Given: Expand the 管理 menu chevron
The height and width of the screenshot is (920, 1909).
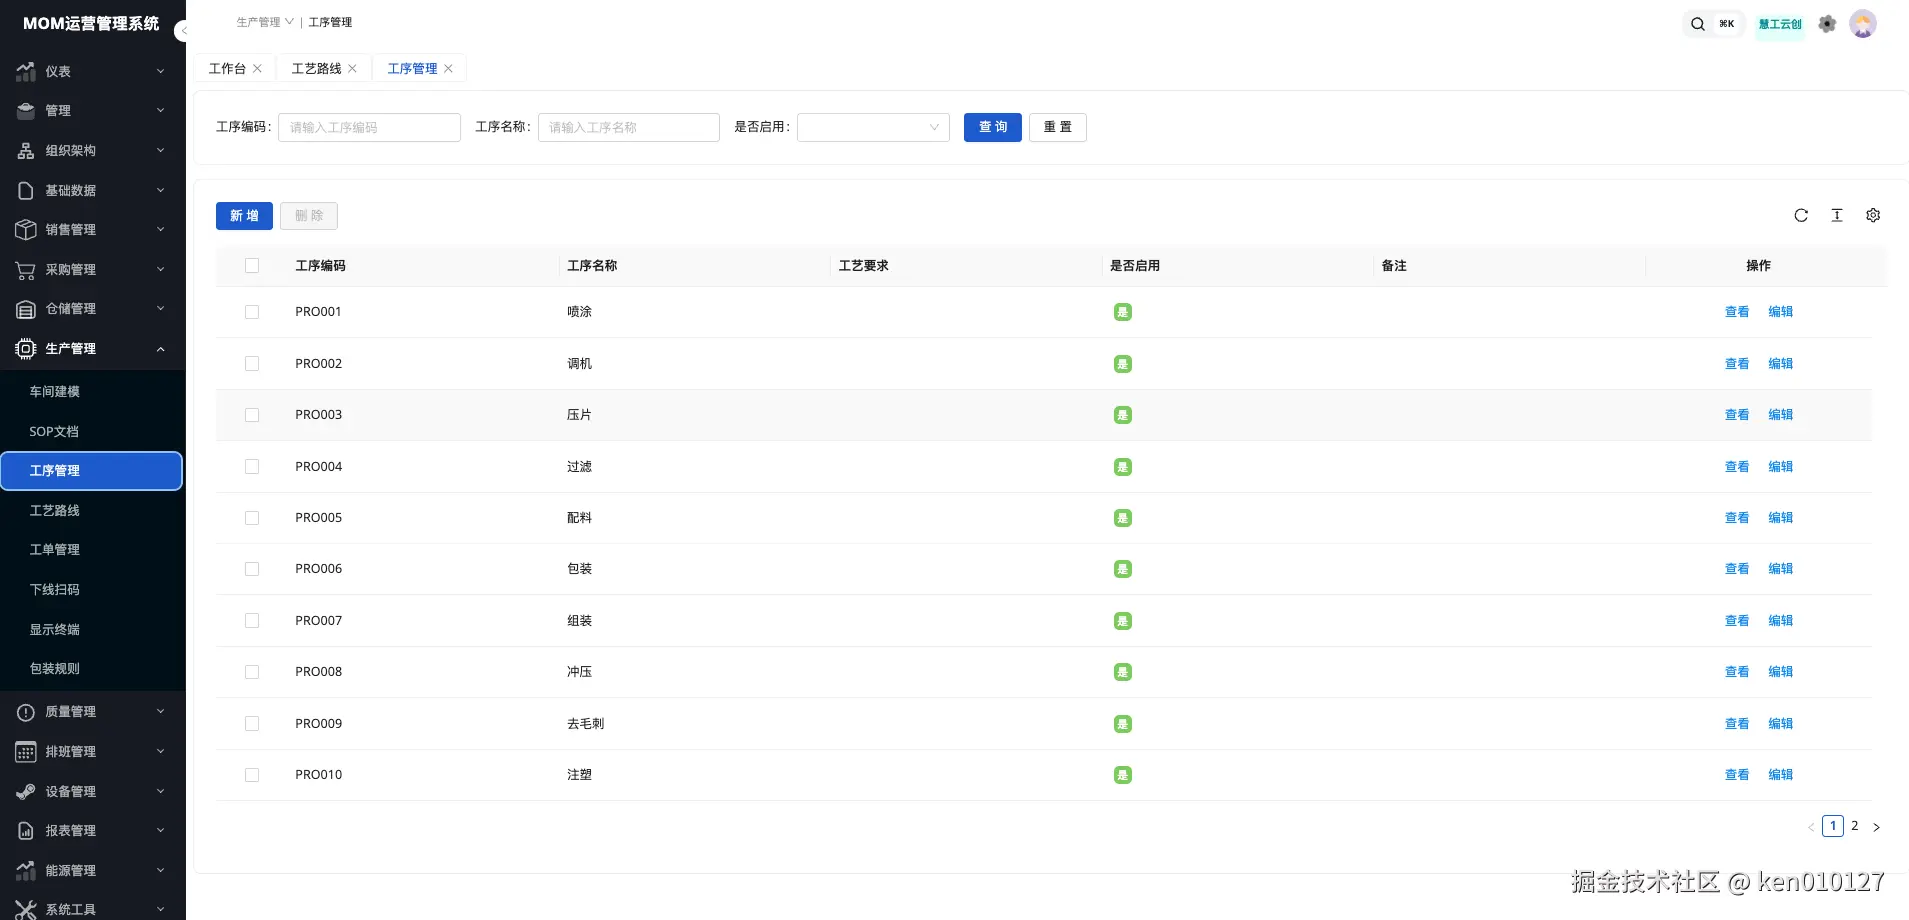Looking at the screenshot, I should (160, 111).
